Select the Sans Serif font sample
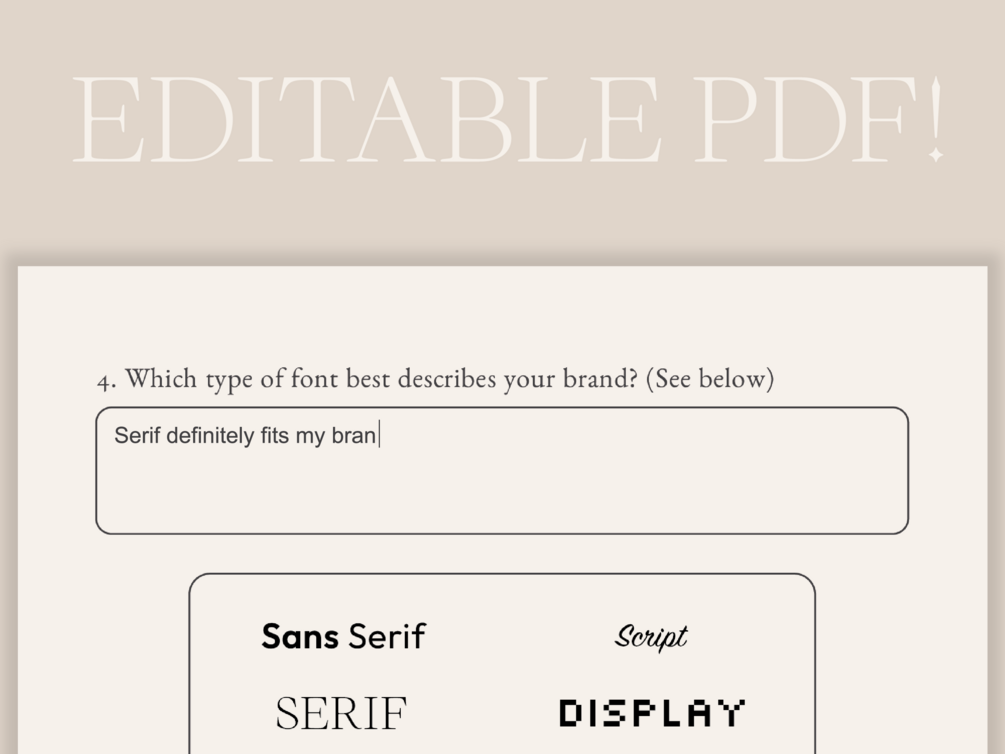The width and height of the screenshot is (1005, 754). click(x=343, y=636)
